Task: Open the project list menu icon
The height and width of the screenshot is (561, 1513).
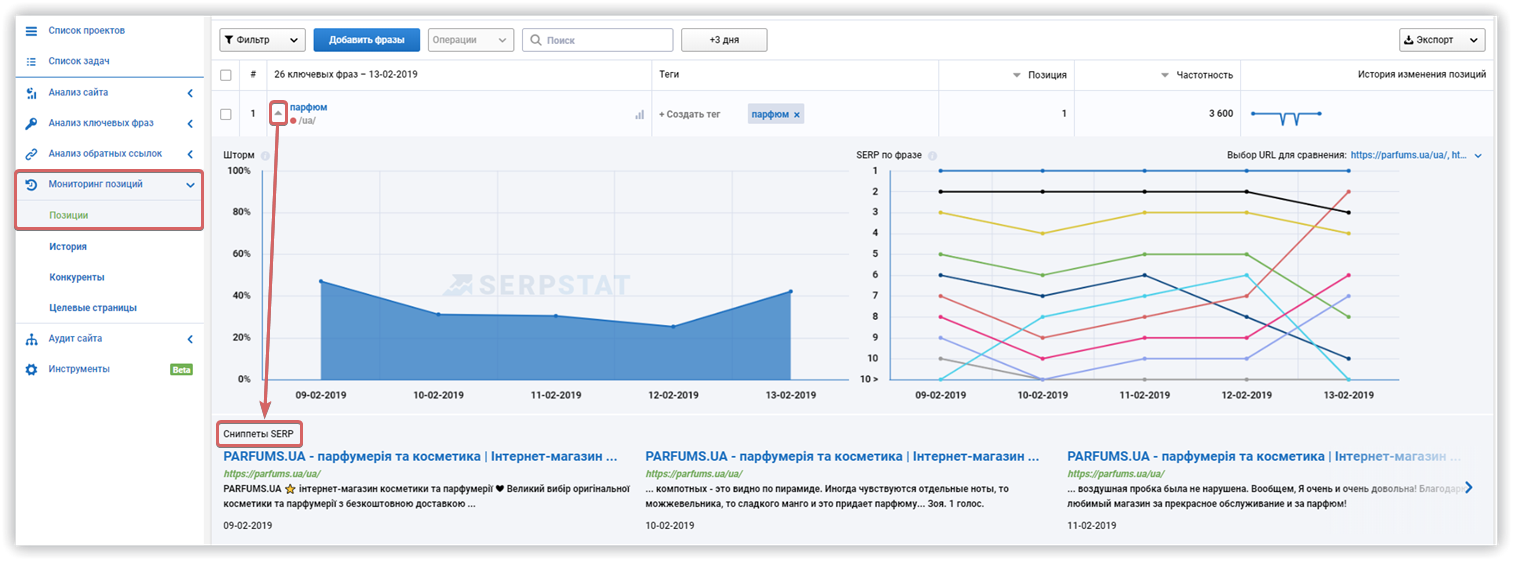Action: (31, 31)
